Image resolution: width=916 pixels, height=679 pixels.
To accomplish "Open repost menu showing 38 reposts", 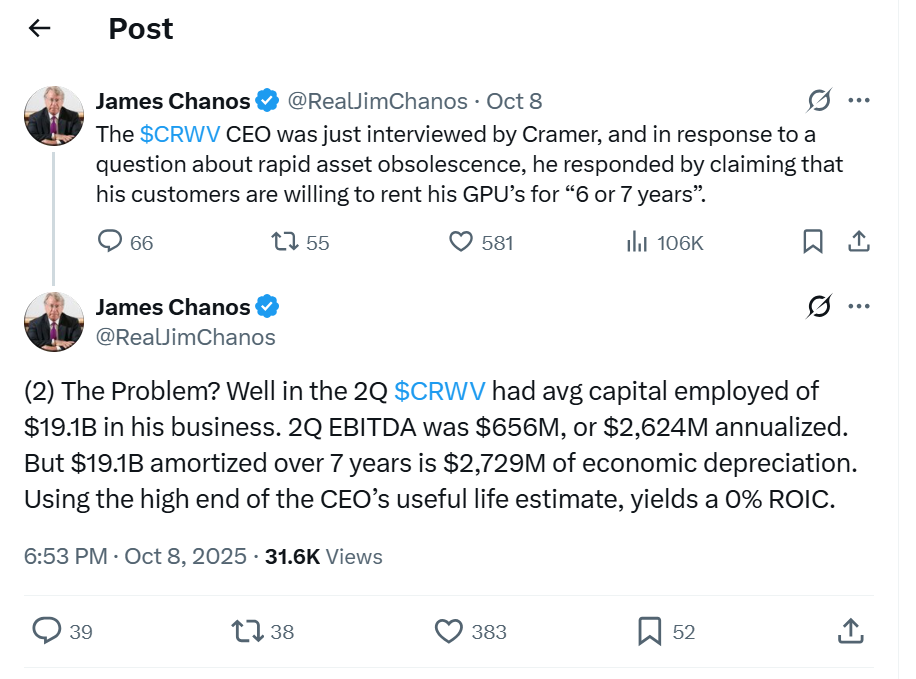I will pyautogui.click(x=248, y=631).
